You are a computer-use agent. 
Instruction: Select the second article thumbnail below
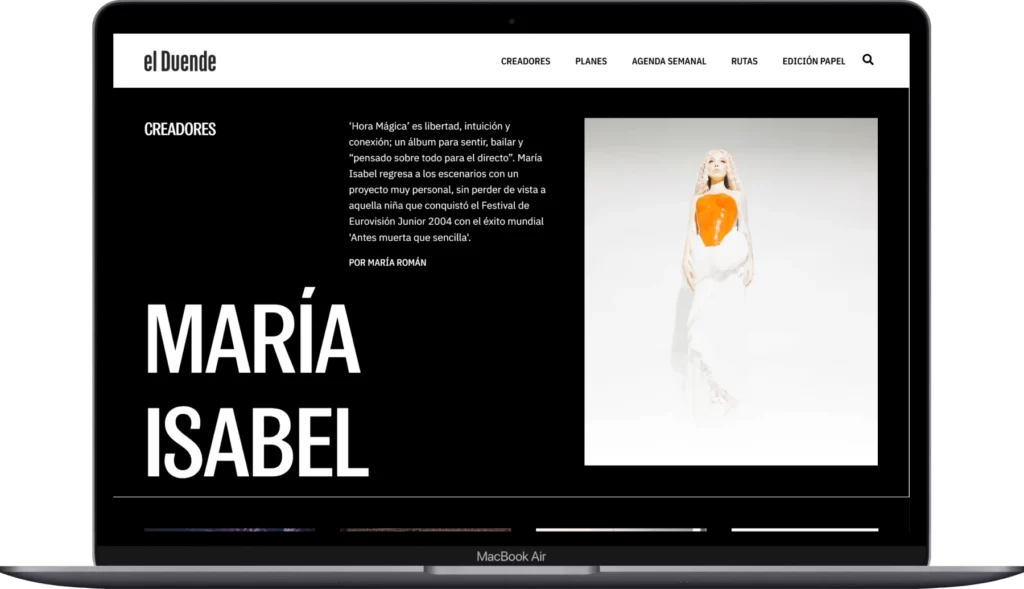pyautogui.click(x=425, y=530)
